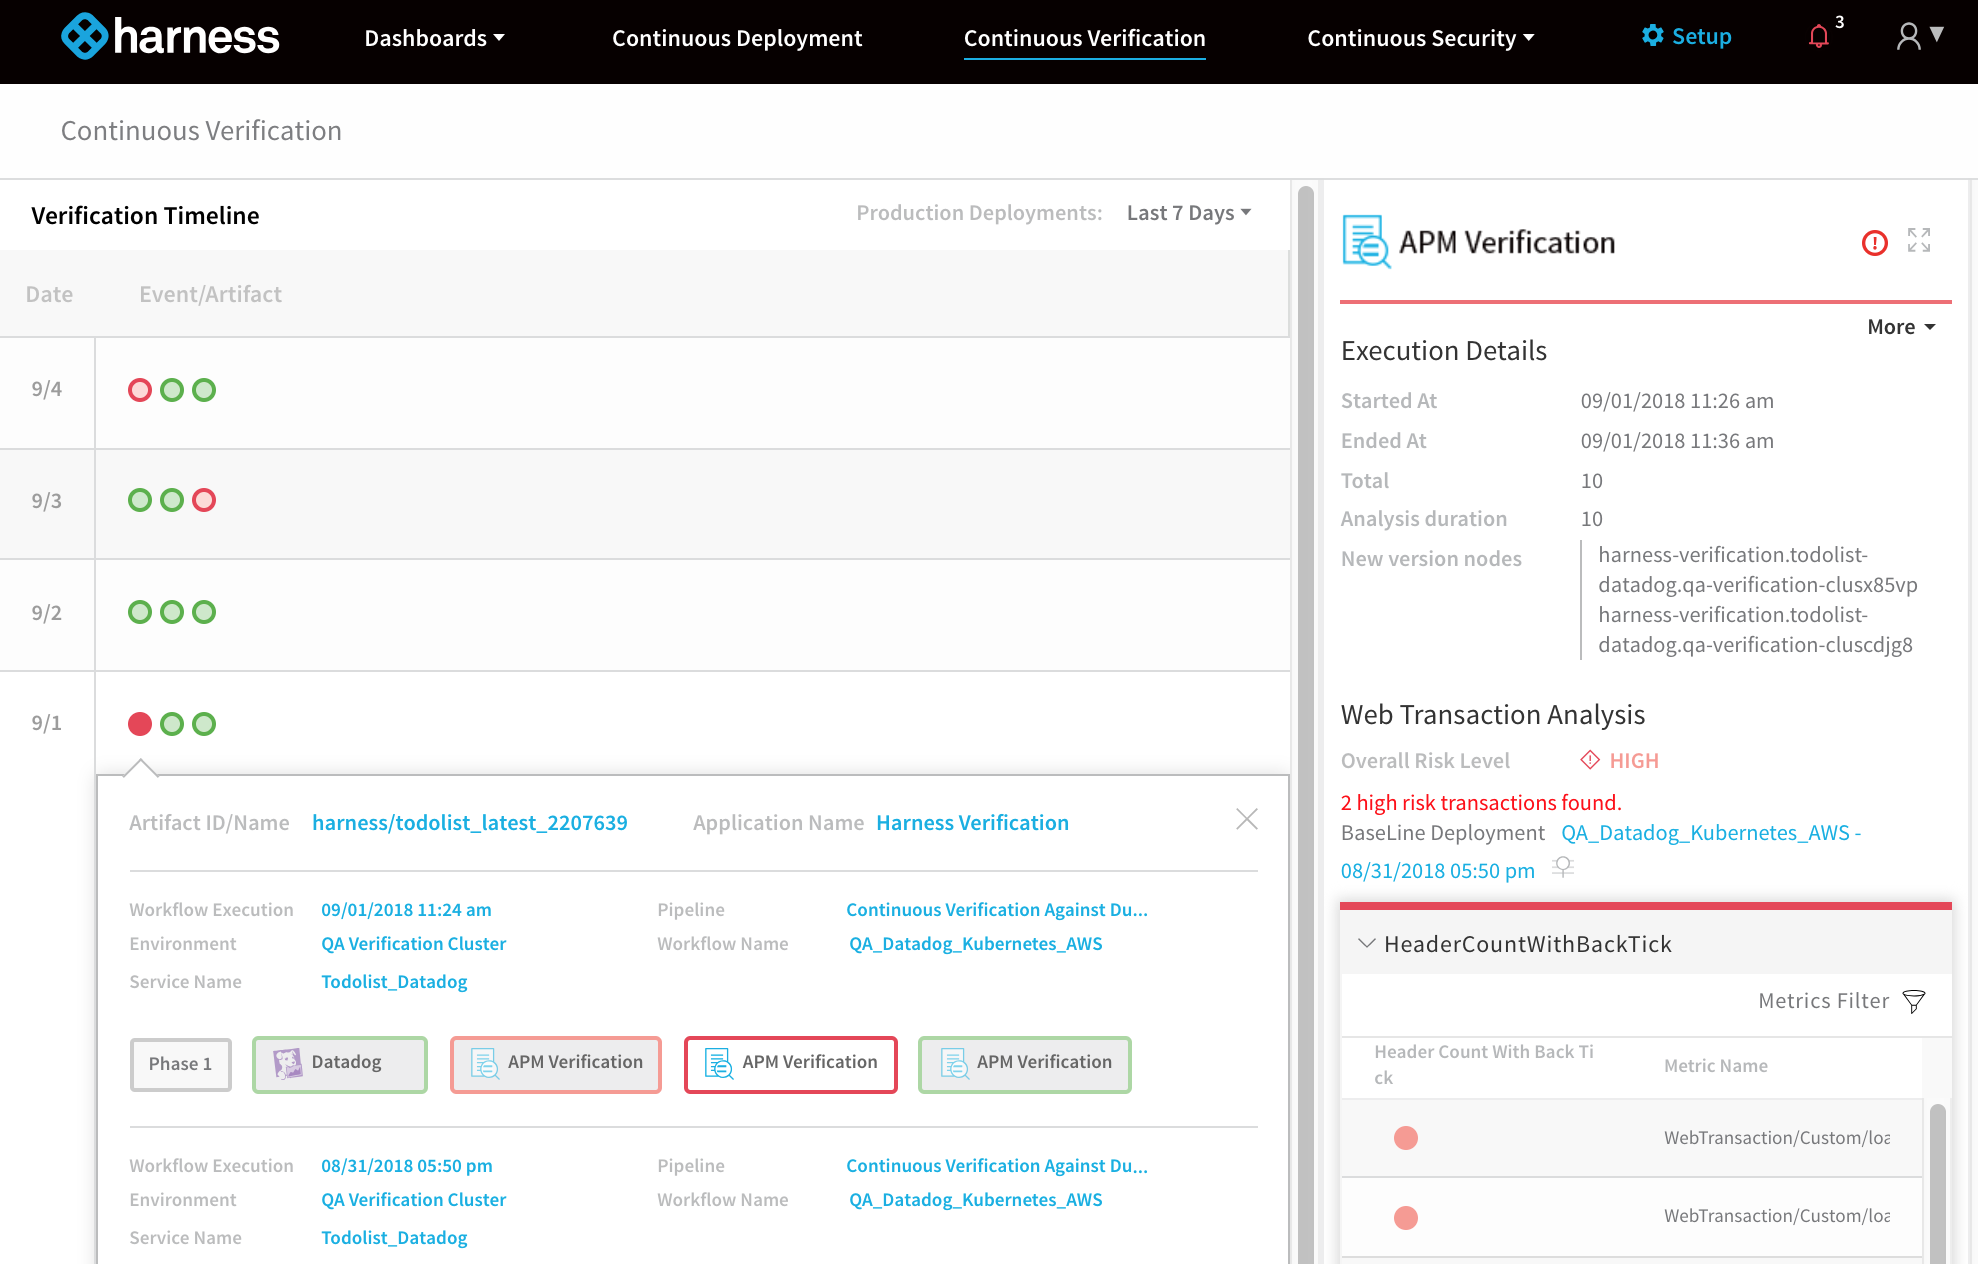This screenshot has height=1264, width=1978.
Task: Click the Header Count With Back Tick column header
Action: pos(1484,1065)
